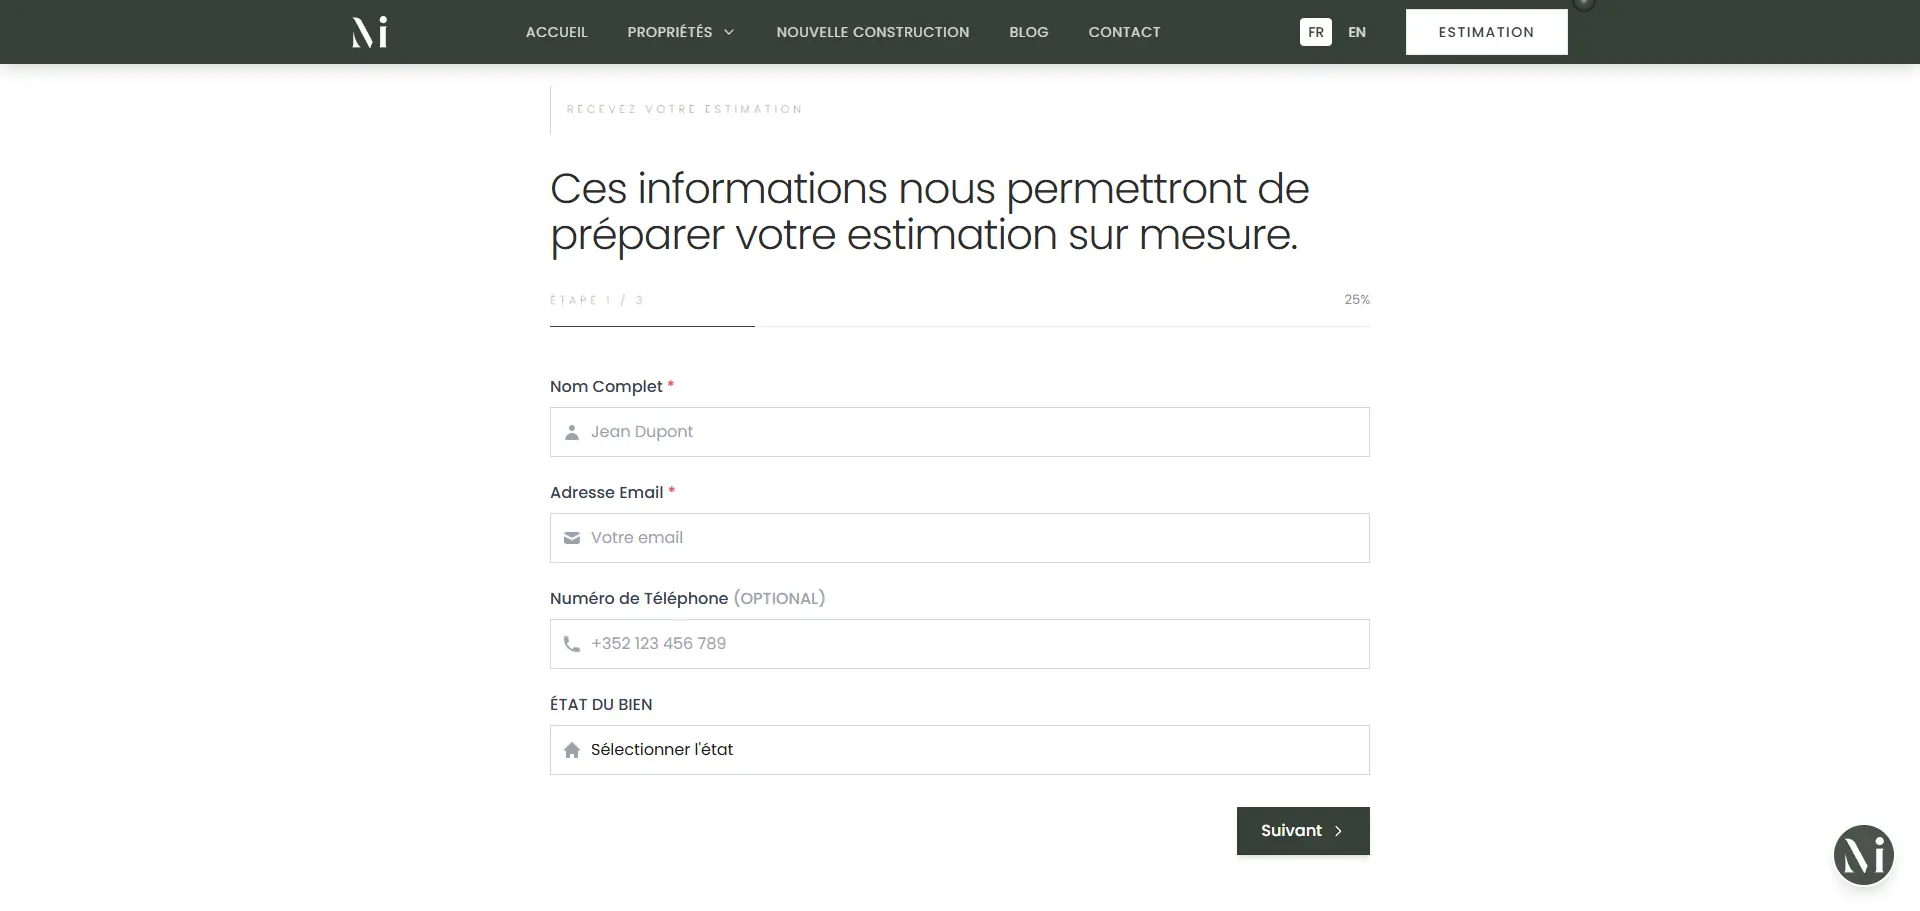Switch the language to FR
1920x911 pixels.
1315,32
